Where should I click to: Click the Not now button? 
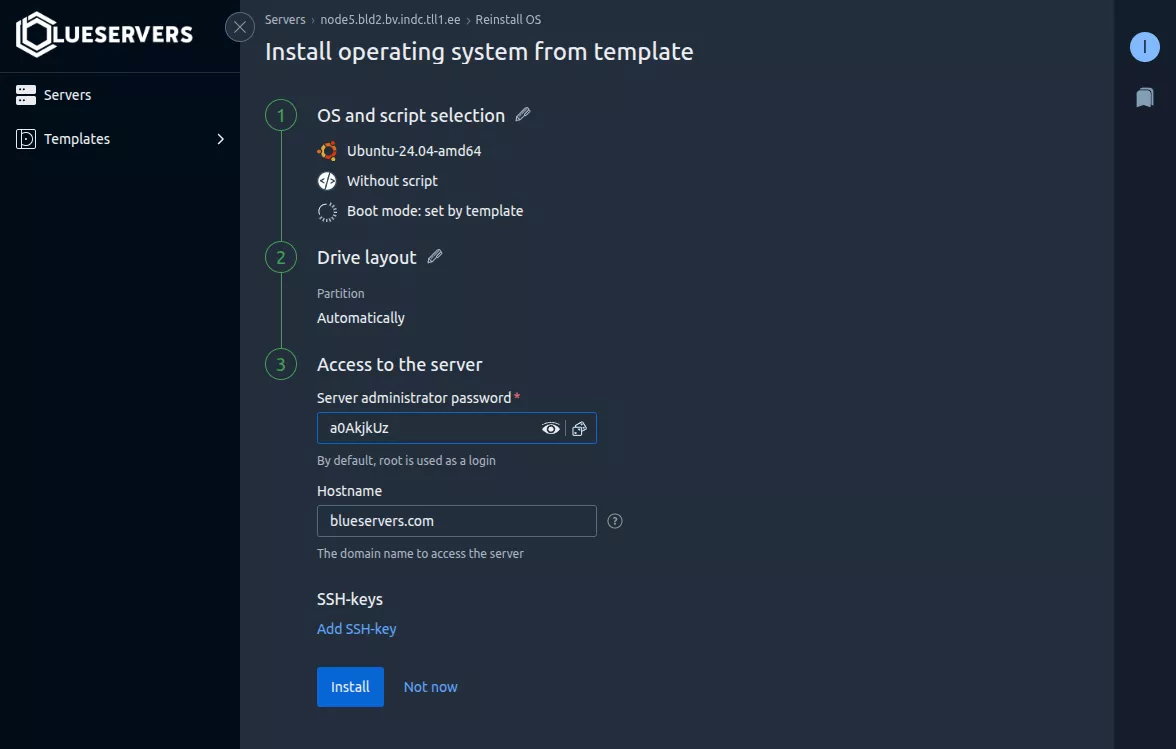point(430,687)
